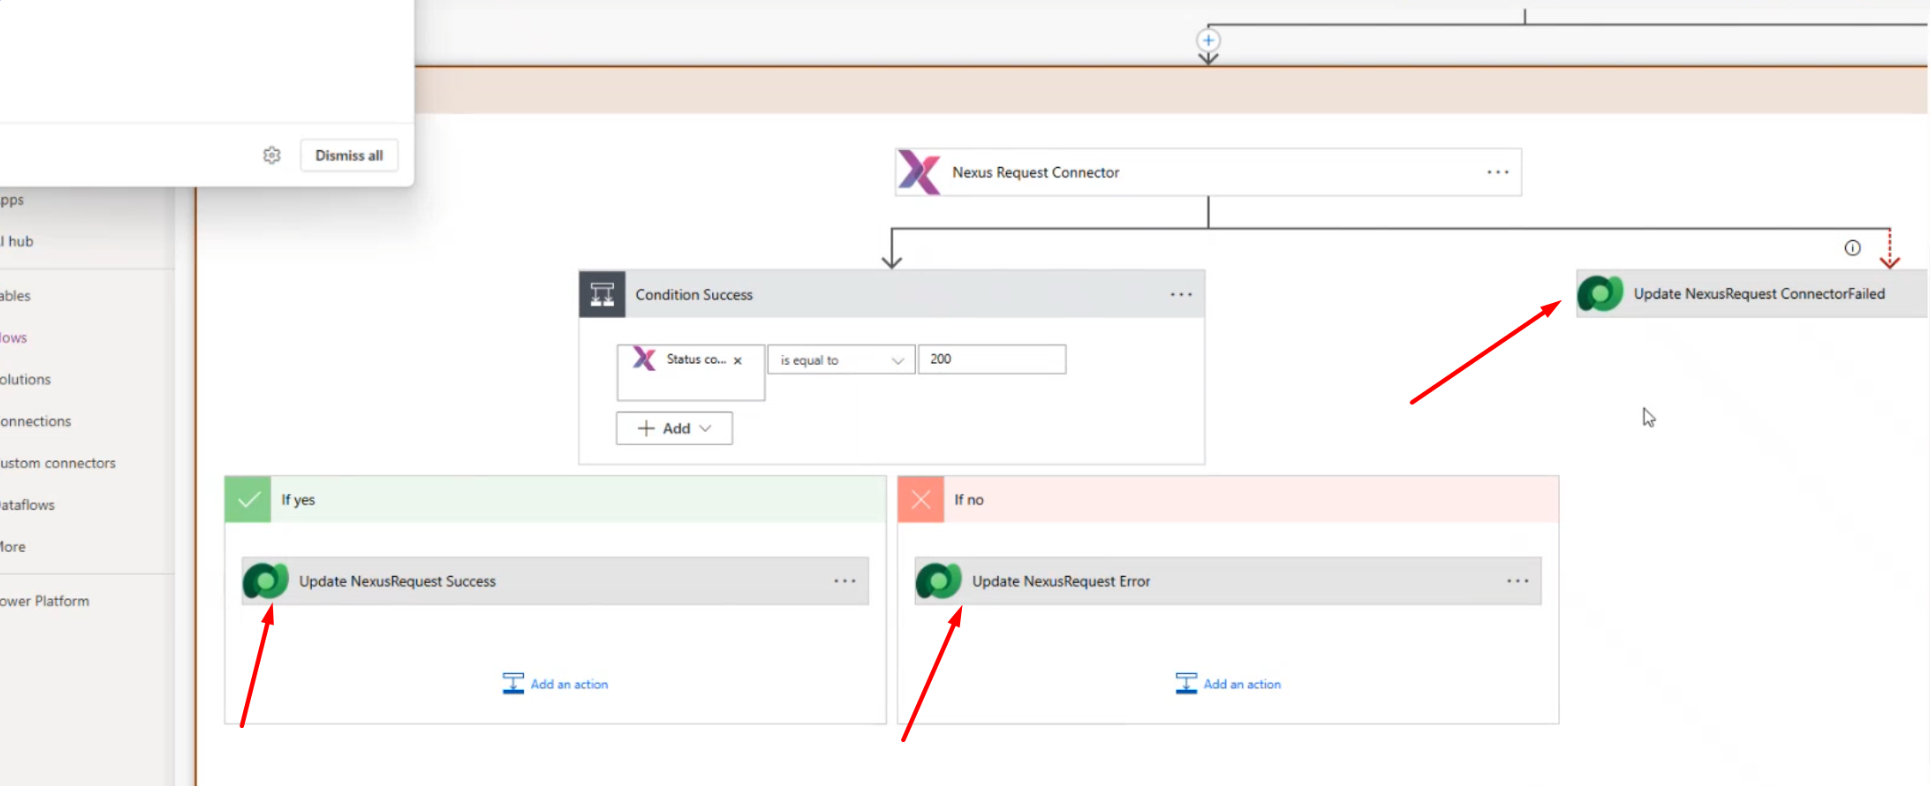Screen dimensions: 1930x786
Task: Open notification settings gear icon
Action: coord(272,155)
